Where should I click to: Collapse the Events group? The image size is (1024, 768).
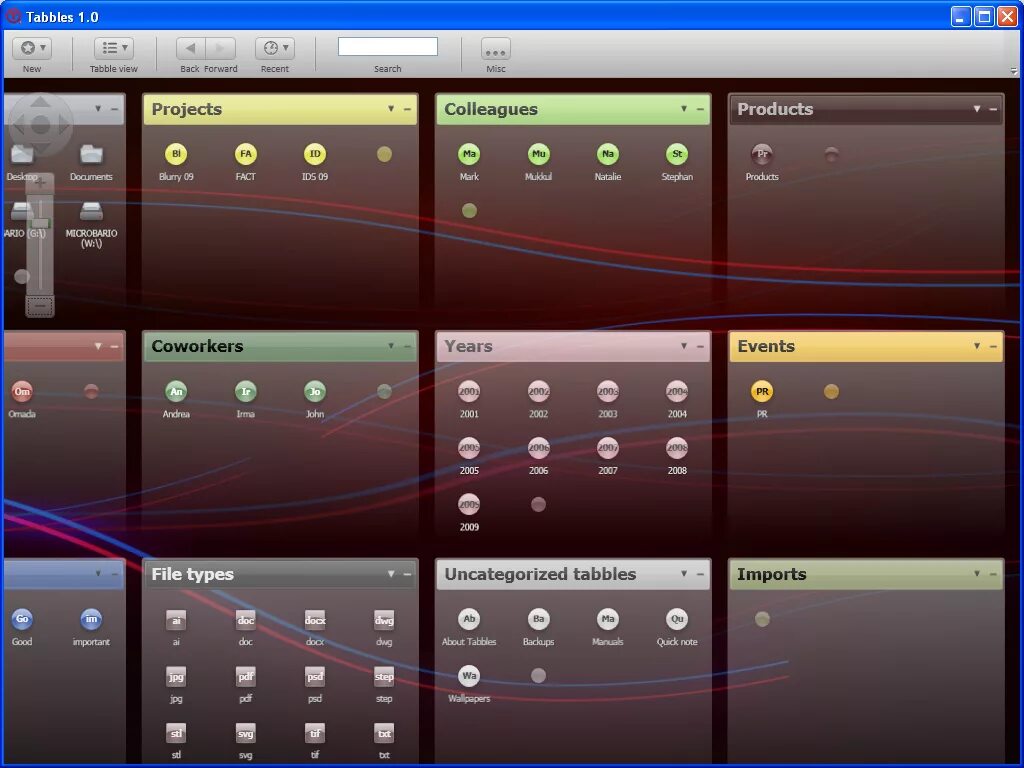tap(993, 346)
